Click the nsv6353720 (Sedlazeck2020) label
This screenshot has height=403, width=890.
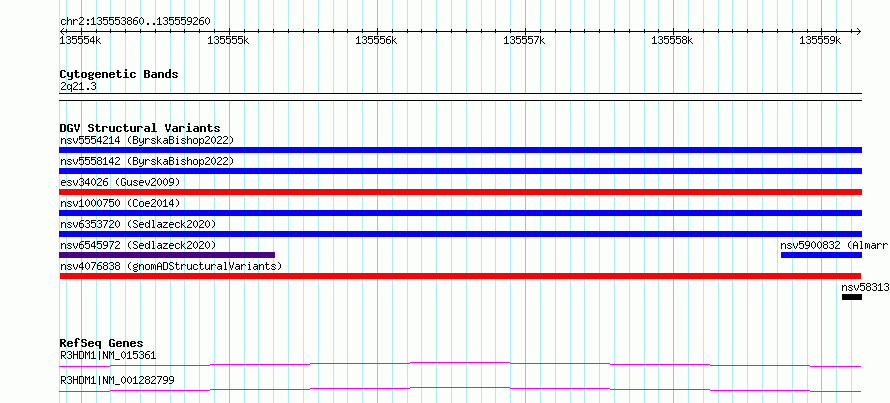[138, 224]
